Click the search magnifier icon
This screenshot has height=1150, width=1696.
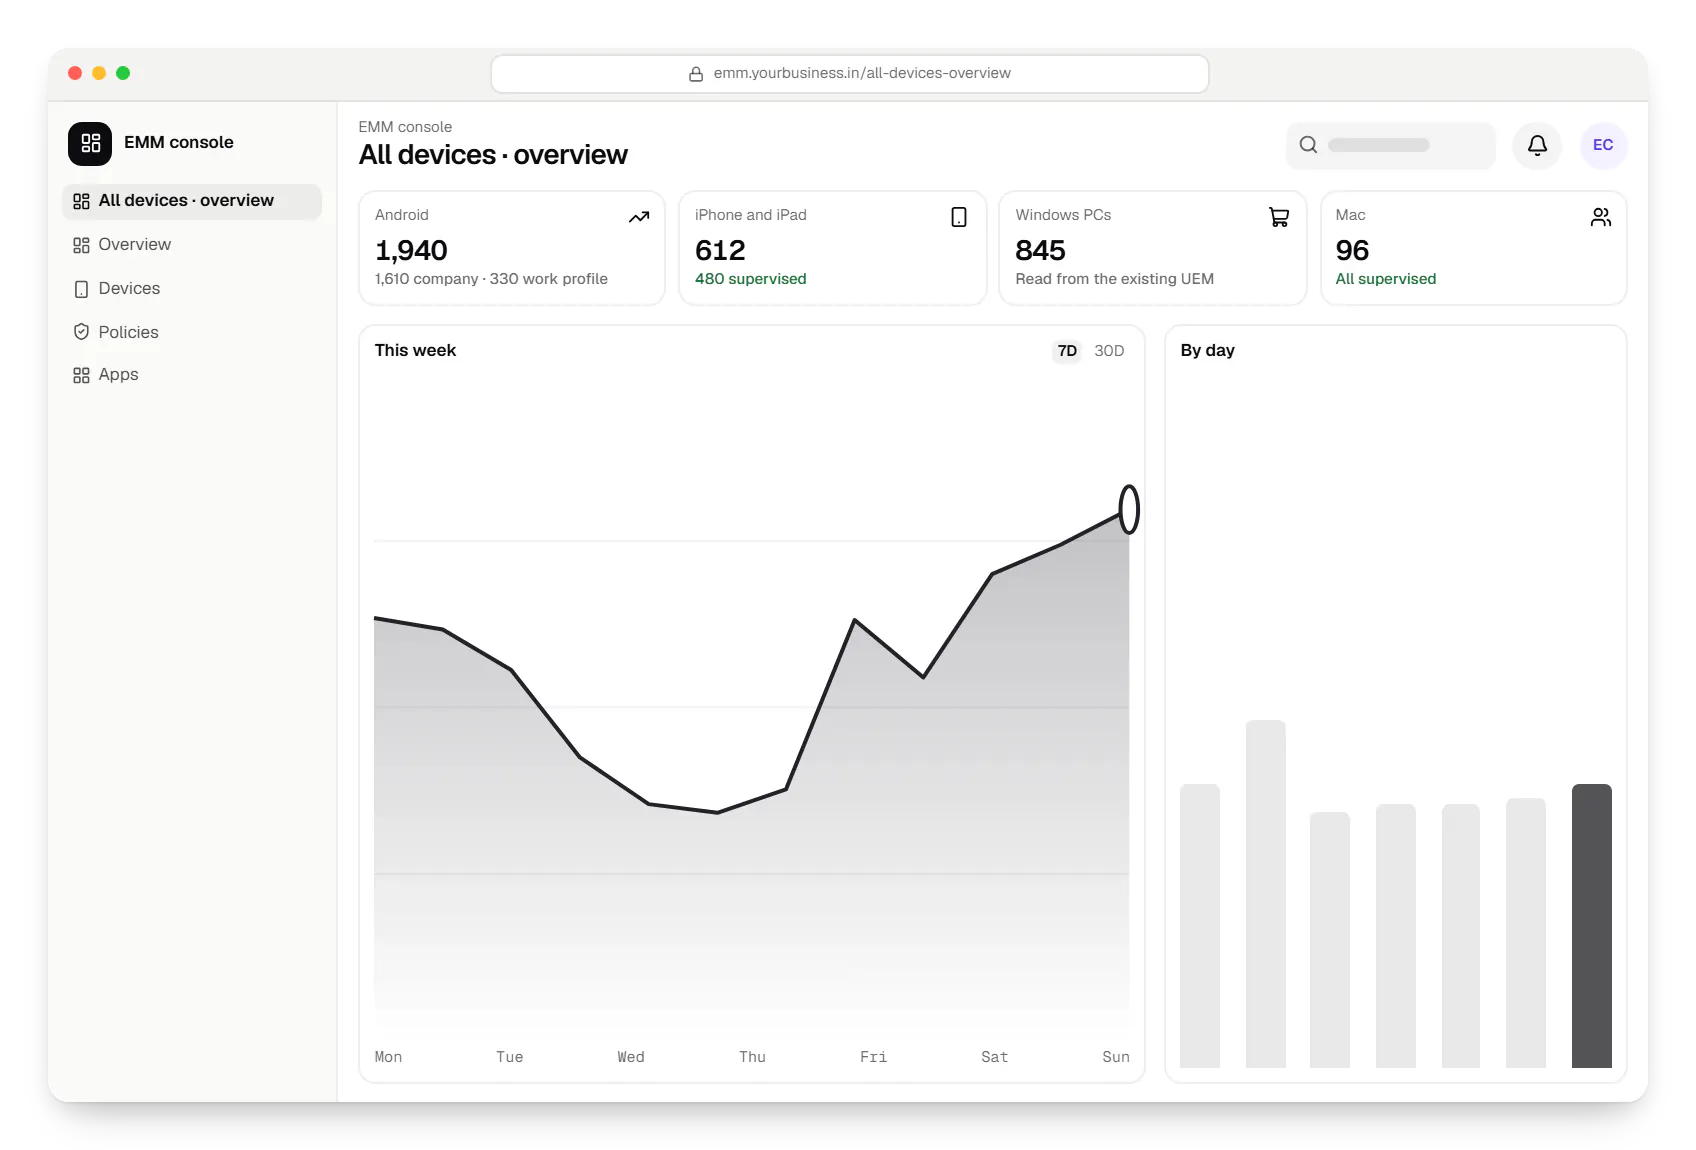click(1308, 145)
